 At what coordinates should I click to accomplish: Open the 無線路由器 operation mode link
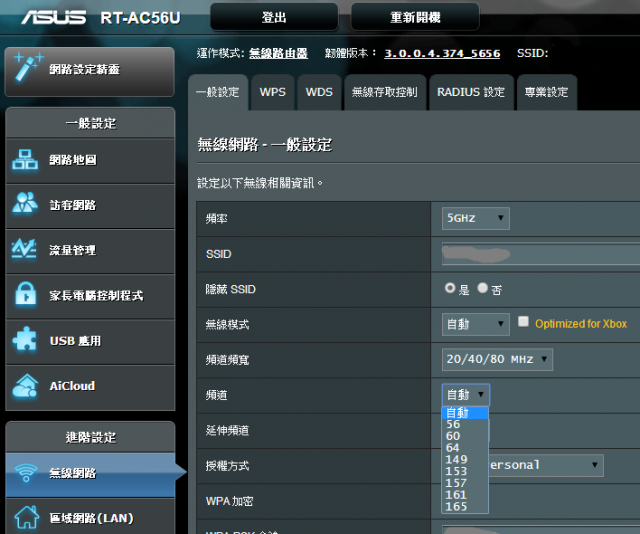pyautogui.click(x=278, y=53)
